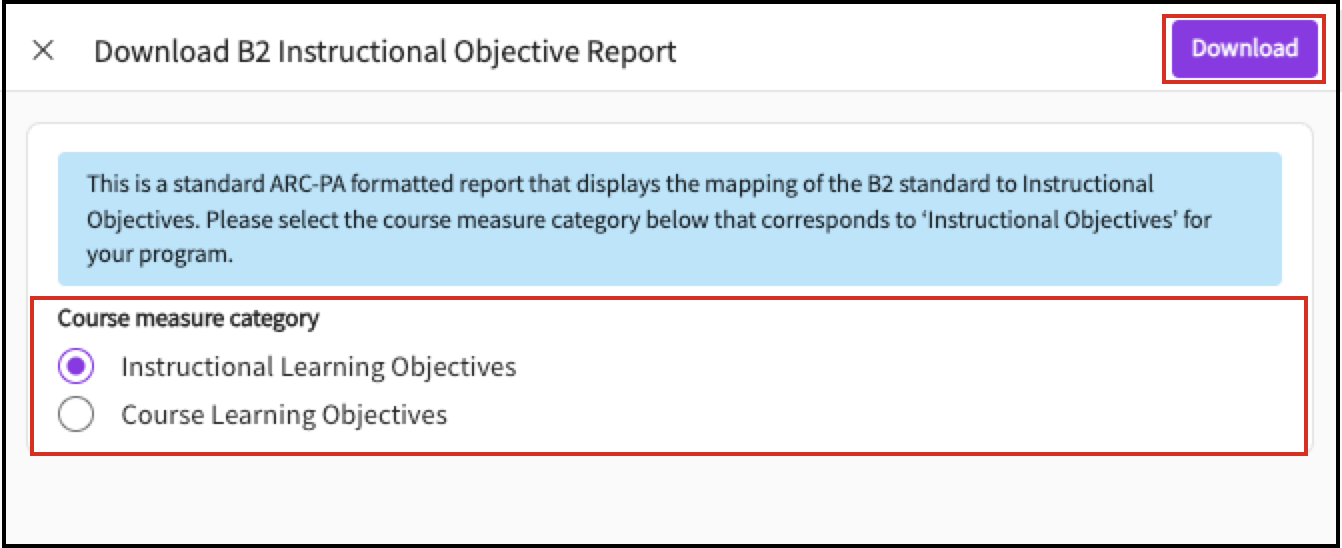Click the Course measure category heading
Screen dimensions: 1342x548
(188, 319)
